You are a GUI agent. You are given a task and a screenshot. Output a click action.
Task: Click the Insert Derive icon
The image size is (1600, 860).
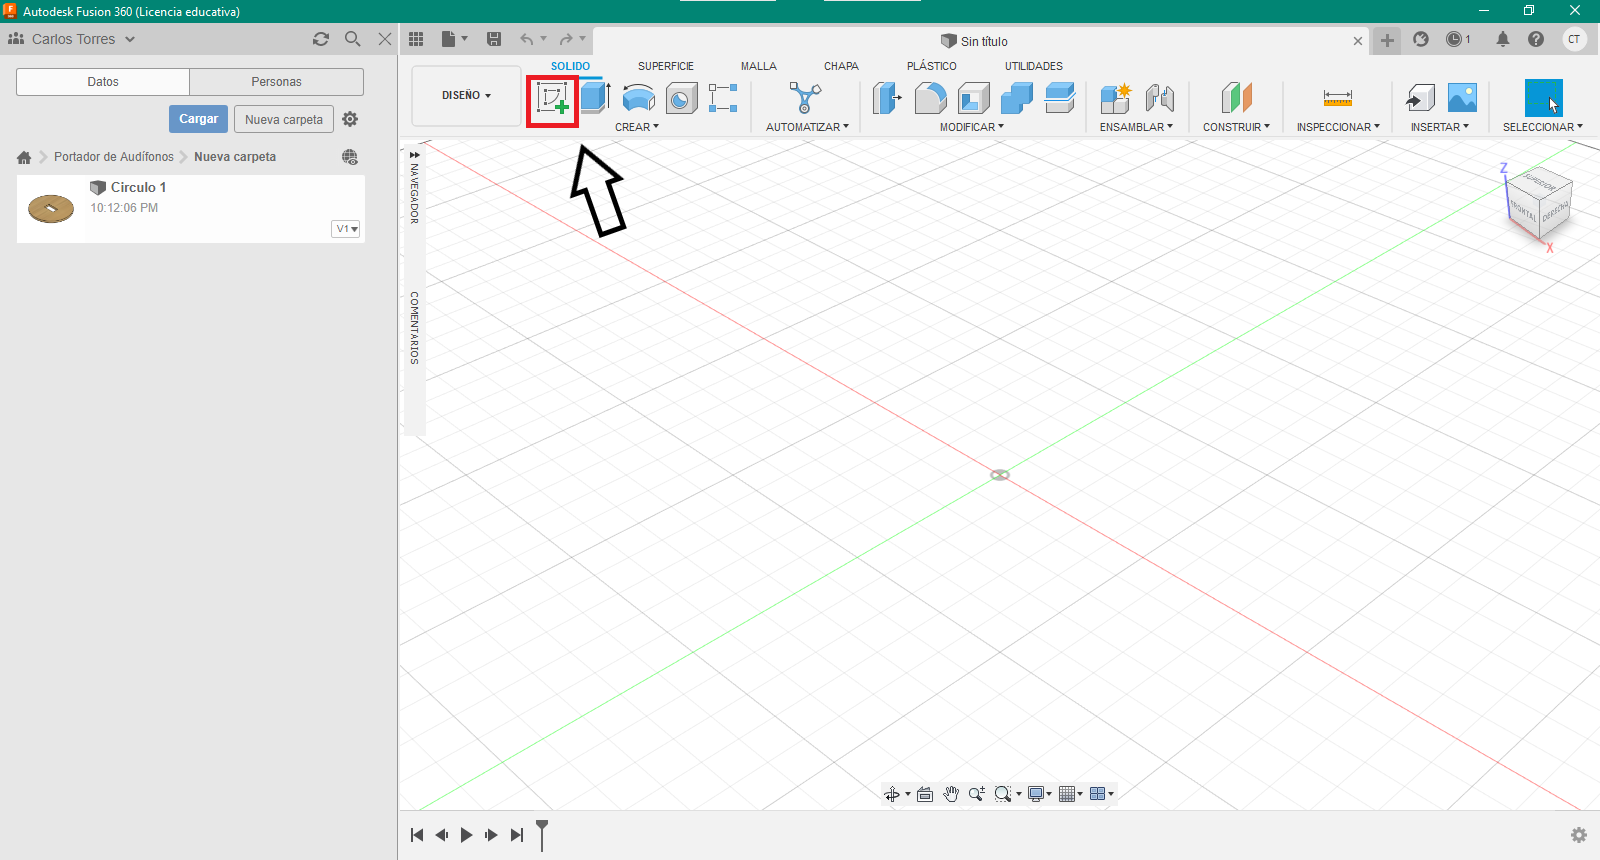click(x=1420, y=98)
